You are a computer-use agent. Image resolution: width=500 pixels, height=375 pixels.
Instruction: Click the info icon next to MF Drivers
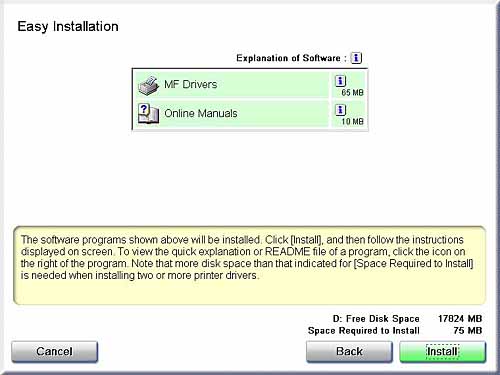[340, 81]
